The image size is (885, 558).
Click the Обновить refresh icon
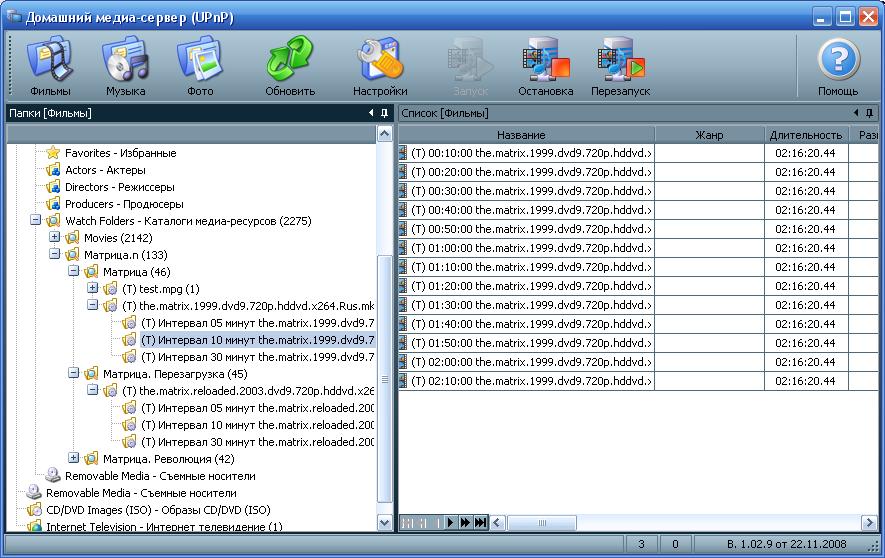click(290, 66)
